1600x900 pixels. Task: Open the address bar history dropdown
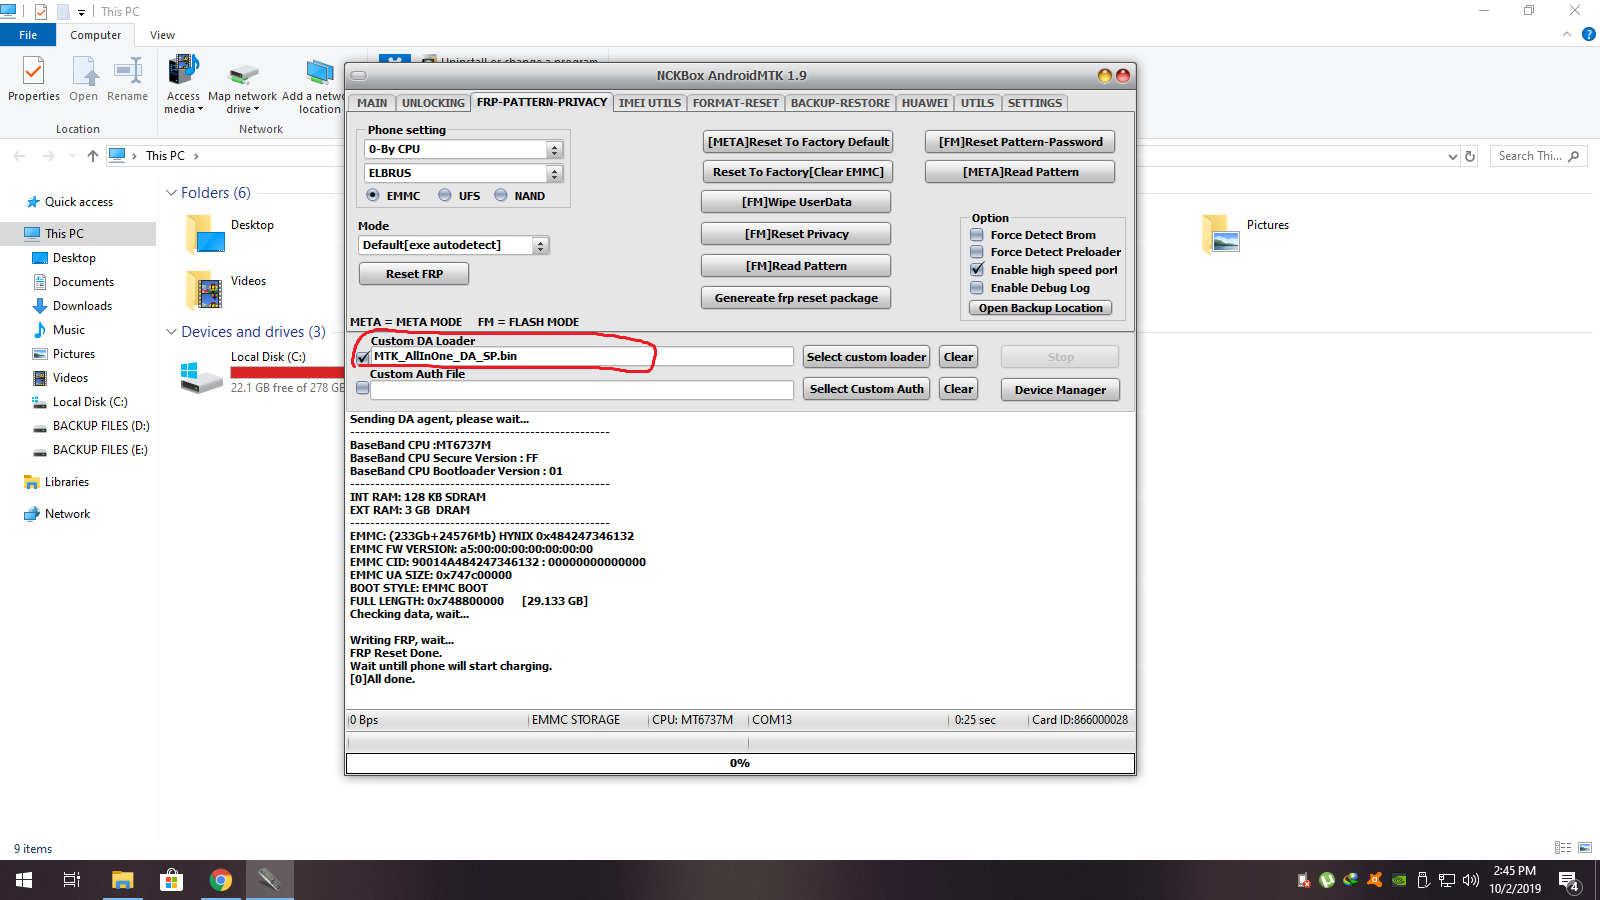(x=1453, y=156)
